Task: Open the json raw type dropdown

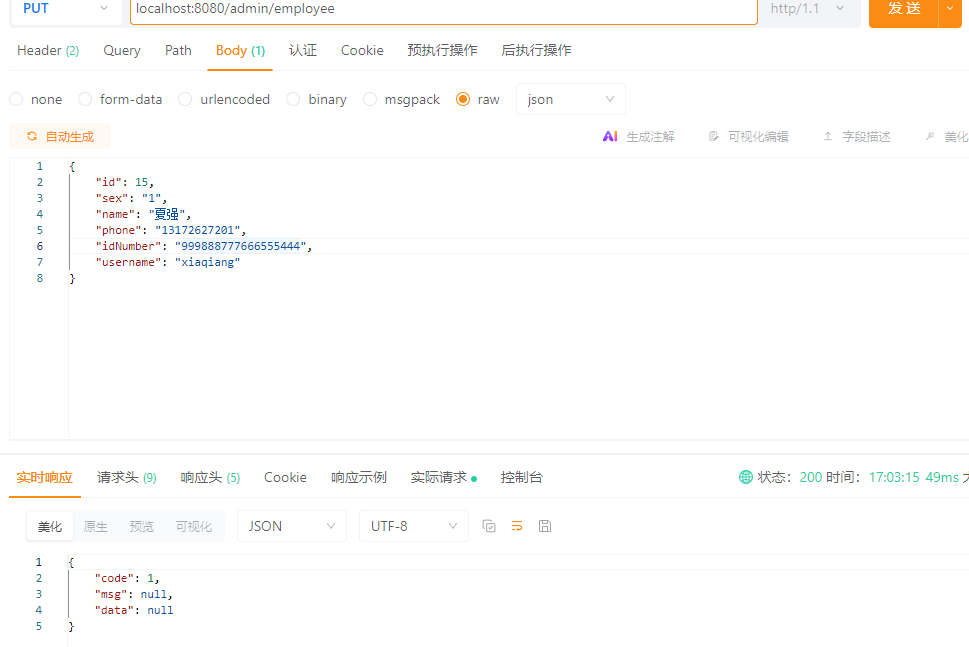Action: [570, 99]
